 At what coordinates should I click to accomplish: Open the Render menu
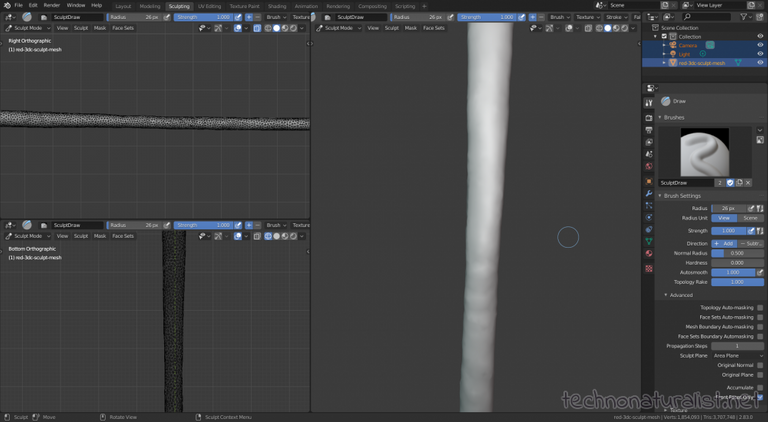point(52,5)
